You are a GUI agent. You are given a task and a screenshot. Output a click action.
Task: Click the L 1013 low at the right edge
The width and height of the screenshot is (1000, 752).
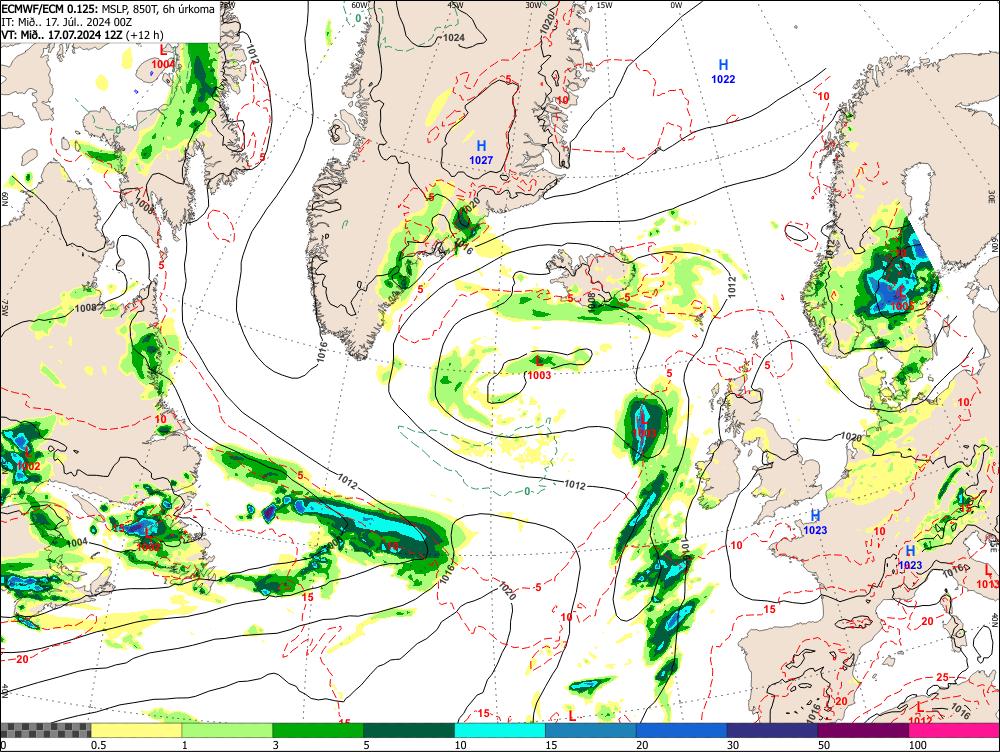coord(988,577)
